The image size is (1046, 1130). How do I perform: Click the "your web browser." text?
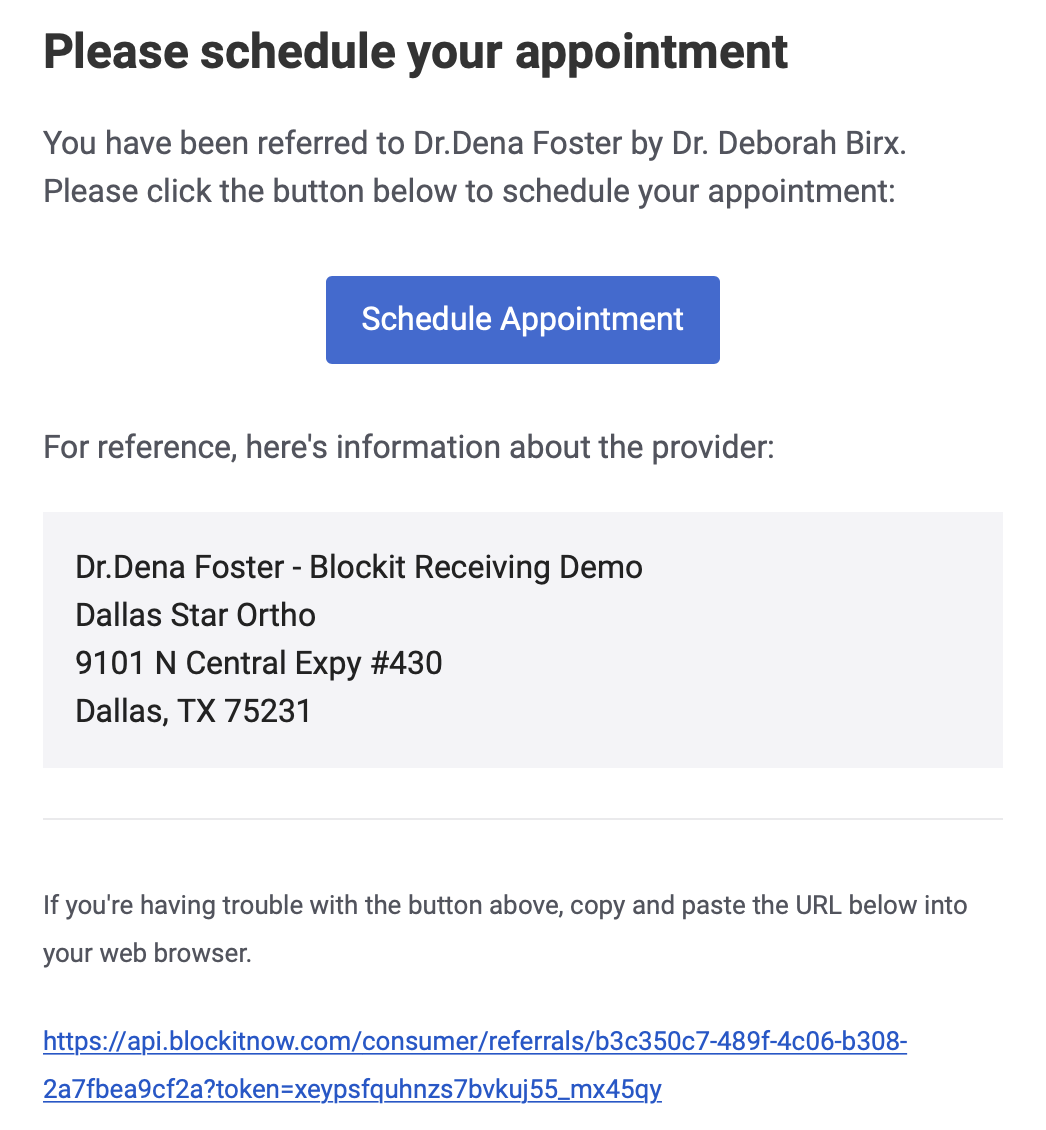[147, 953]
